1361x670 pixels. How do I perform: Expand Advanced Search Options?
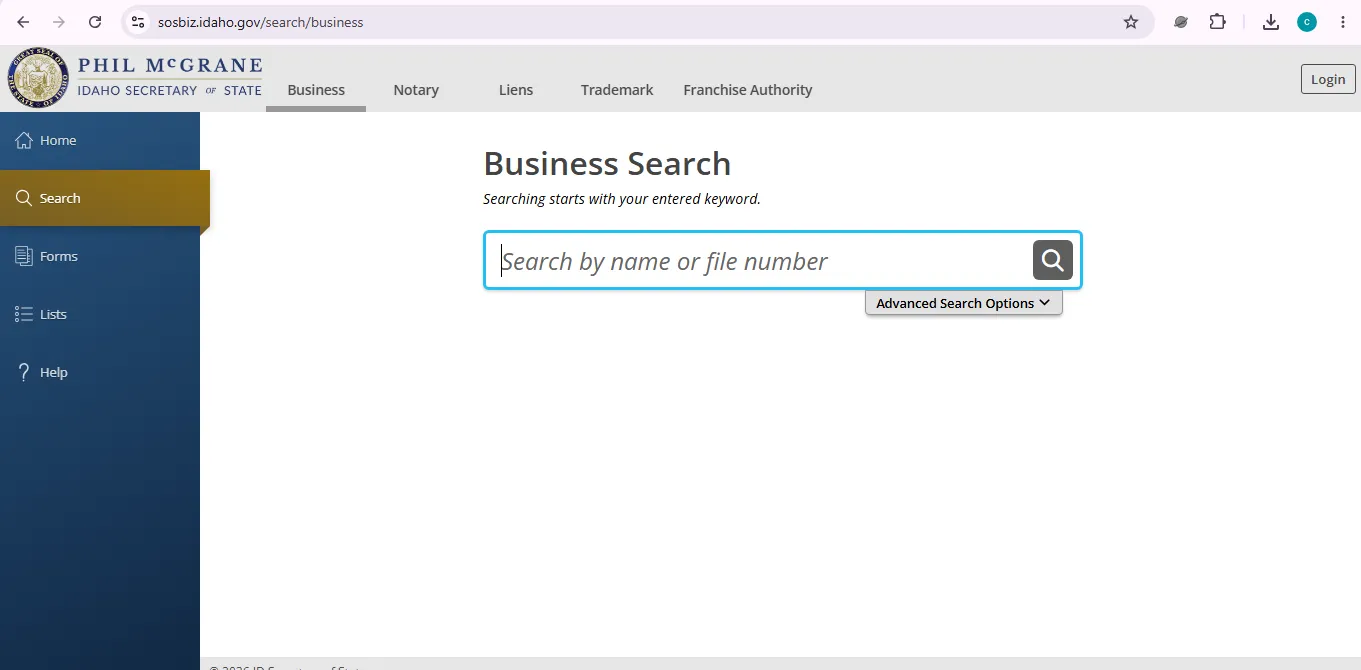pyautogui.click(x=963, y=303)
